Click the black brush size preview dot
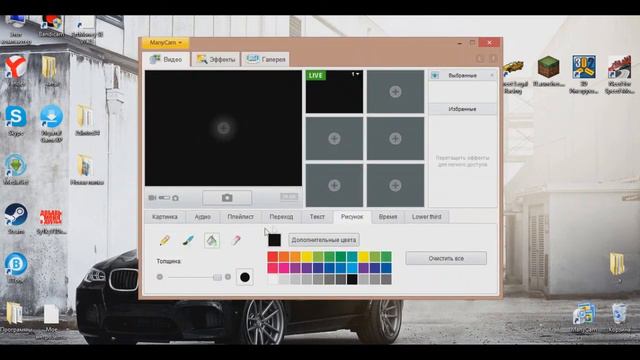The width and height of the screenshot is (640, 360). click(244, 277)
